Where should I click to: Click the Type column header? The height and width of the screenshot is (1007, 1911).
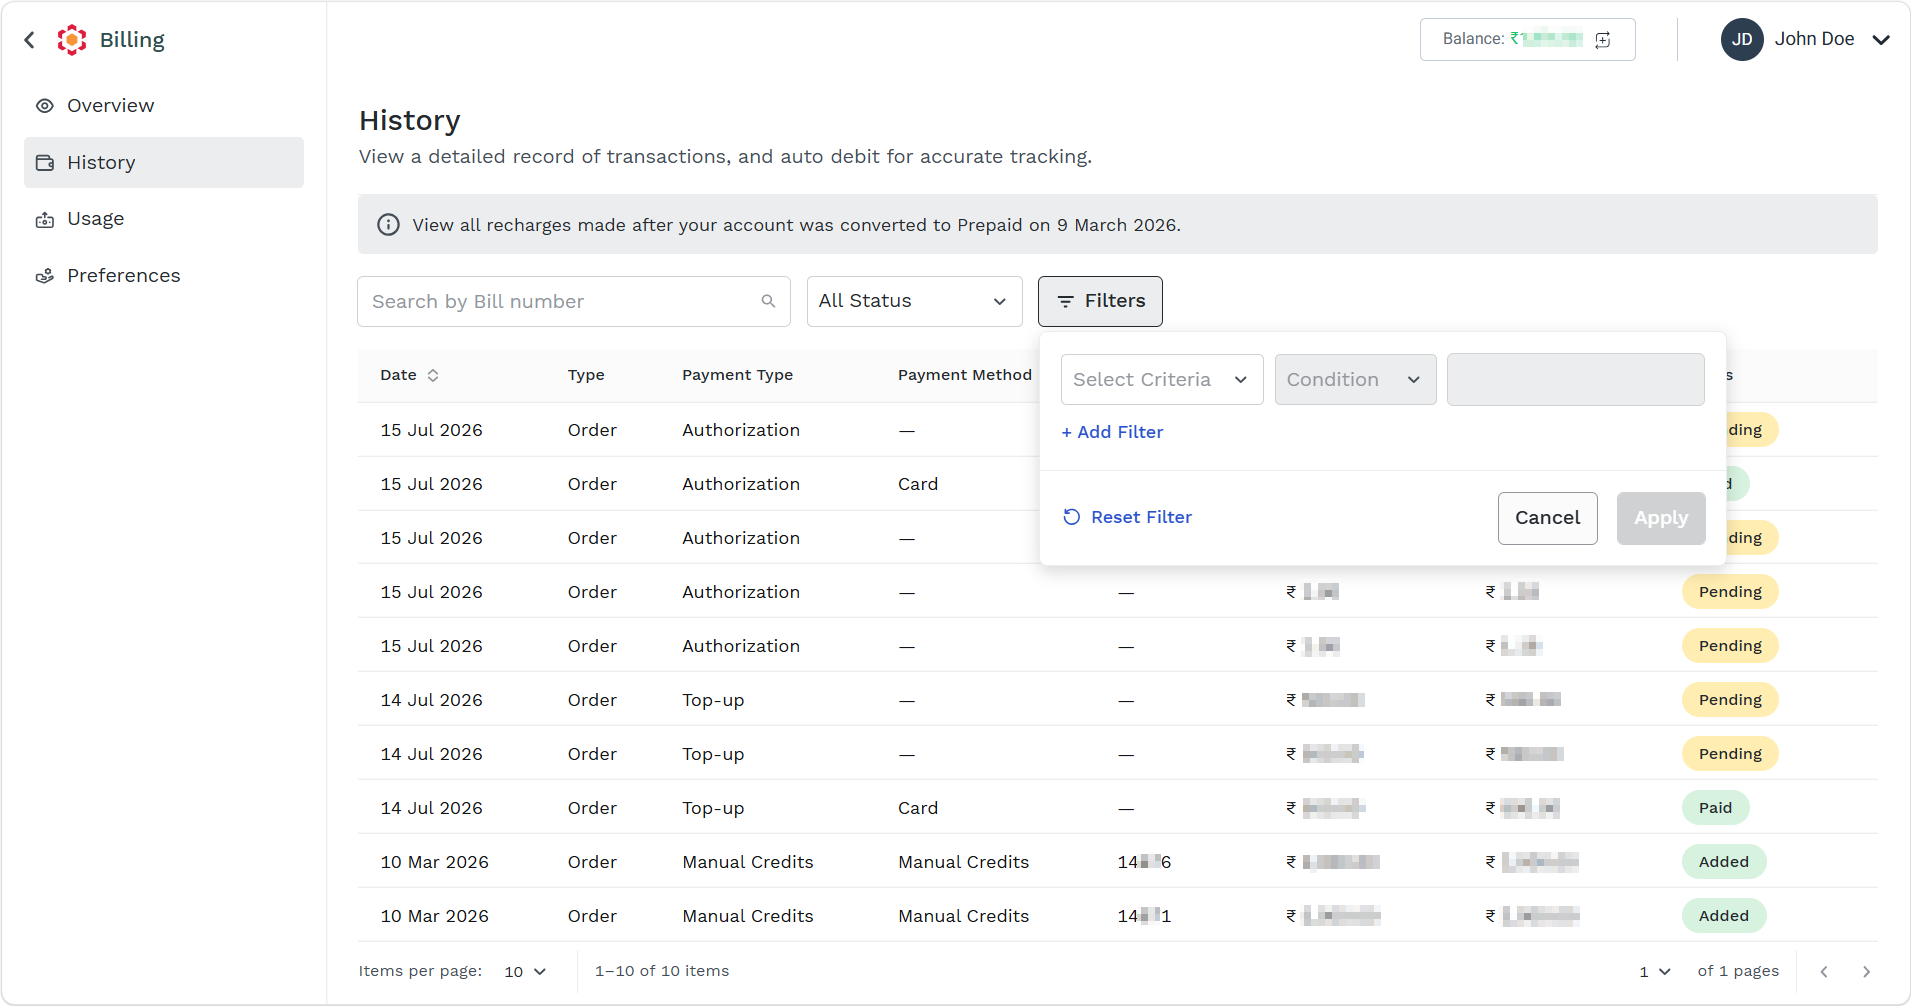coord(586,375)
